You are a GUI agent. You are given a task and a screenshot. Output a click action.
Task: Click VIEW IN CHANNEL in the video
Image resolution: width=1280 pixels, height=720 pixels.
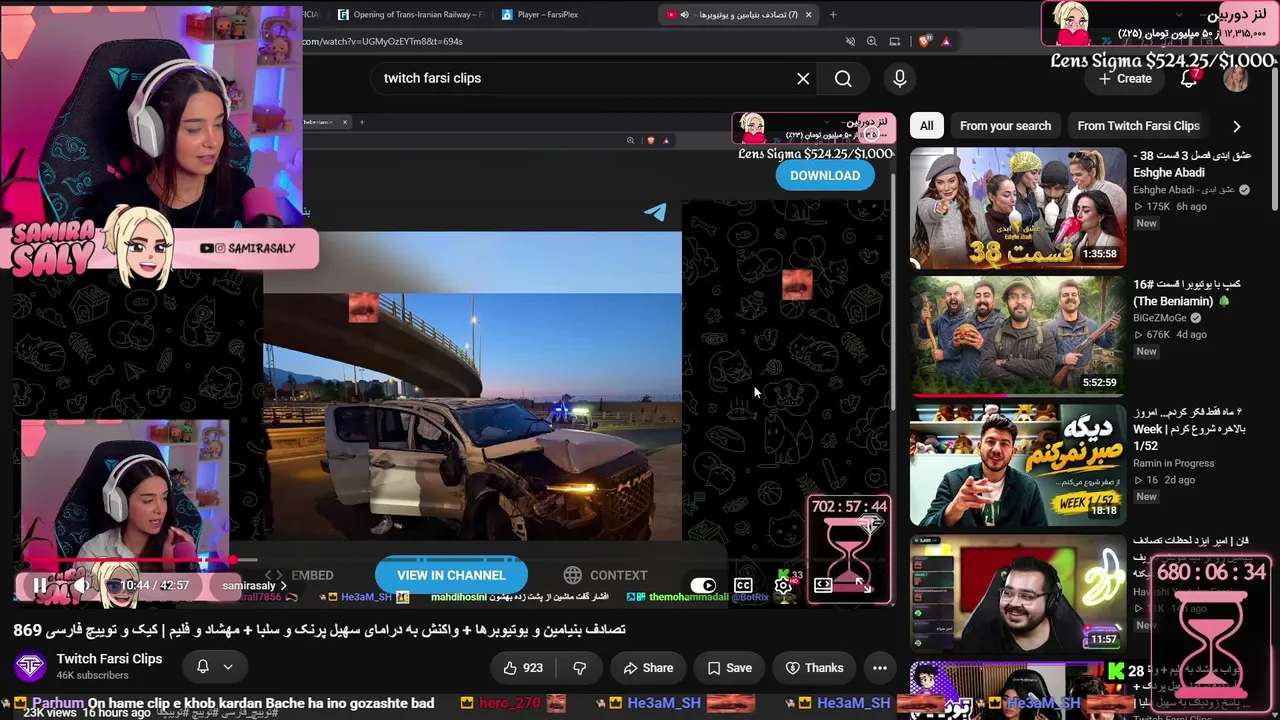pos(451,575)
